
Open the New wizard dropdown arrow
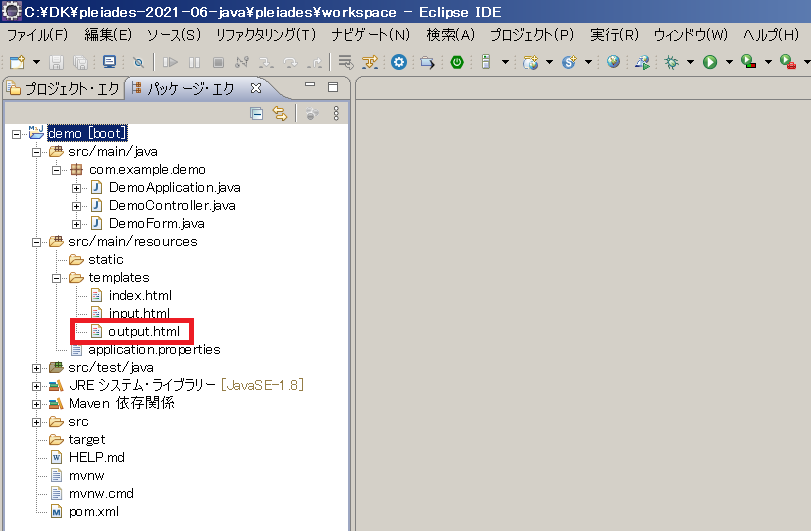(x=36, y=63)
